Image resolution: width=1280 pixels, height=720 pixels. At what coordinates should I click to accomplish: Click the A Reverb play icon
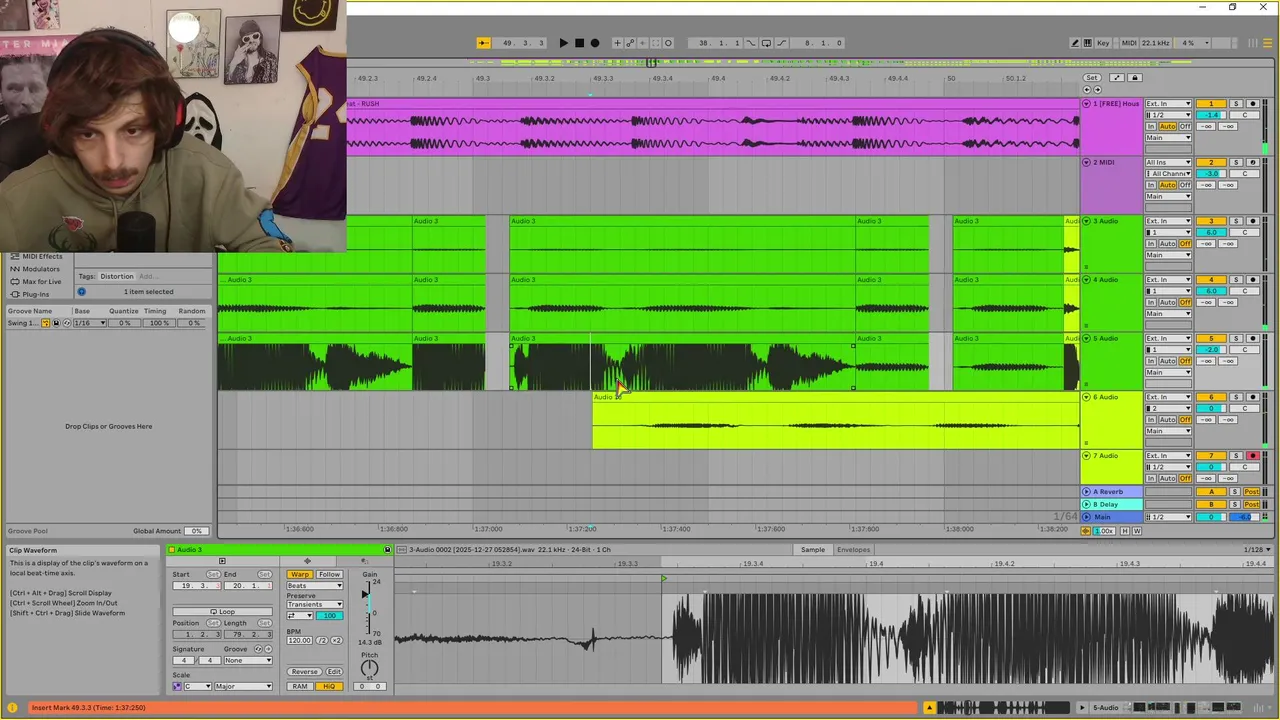click(1087, 492)
